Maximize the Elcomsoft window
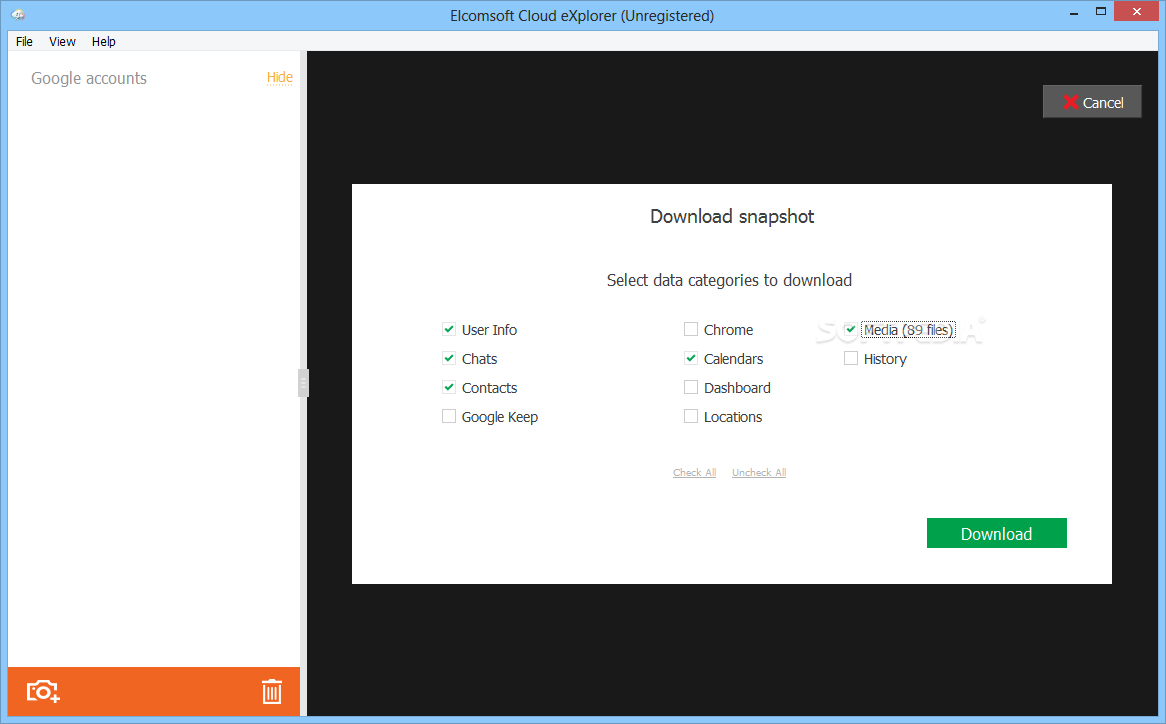The width and height of the screenshot is (1166, 724). click(1101, 12)
